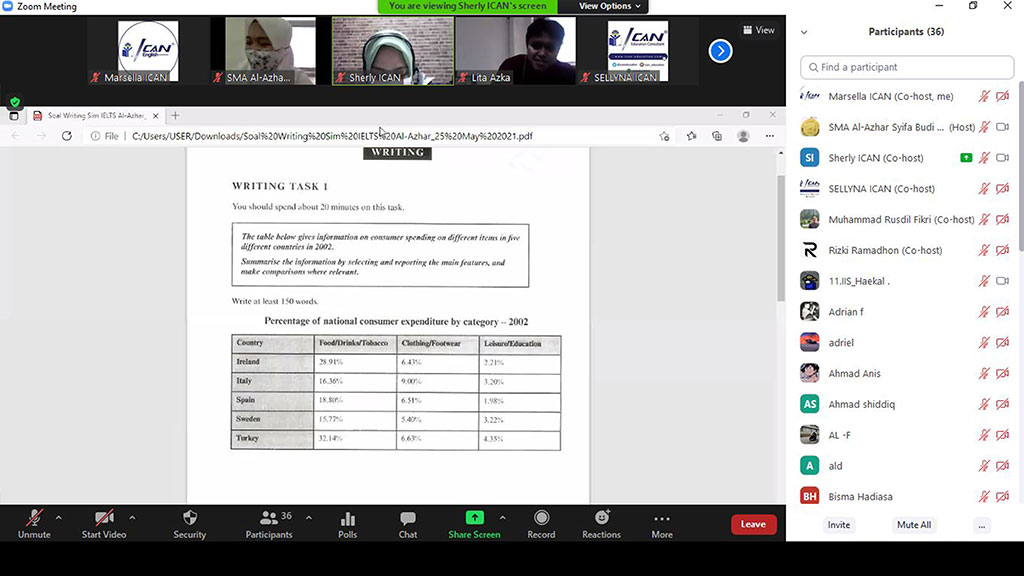Click the participants list scrollbar

point(1021,165)
